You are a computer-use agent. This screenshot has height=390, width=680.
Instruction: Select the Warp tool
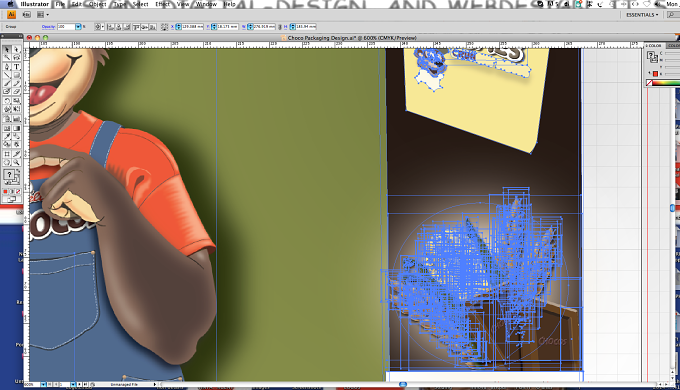point(7,109)
